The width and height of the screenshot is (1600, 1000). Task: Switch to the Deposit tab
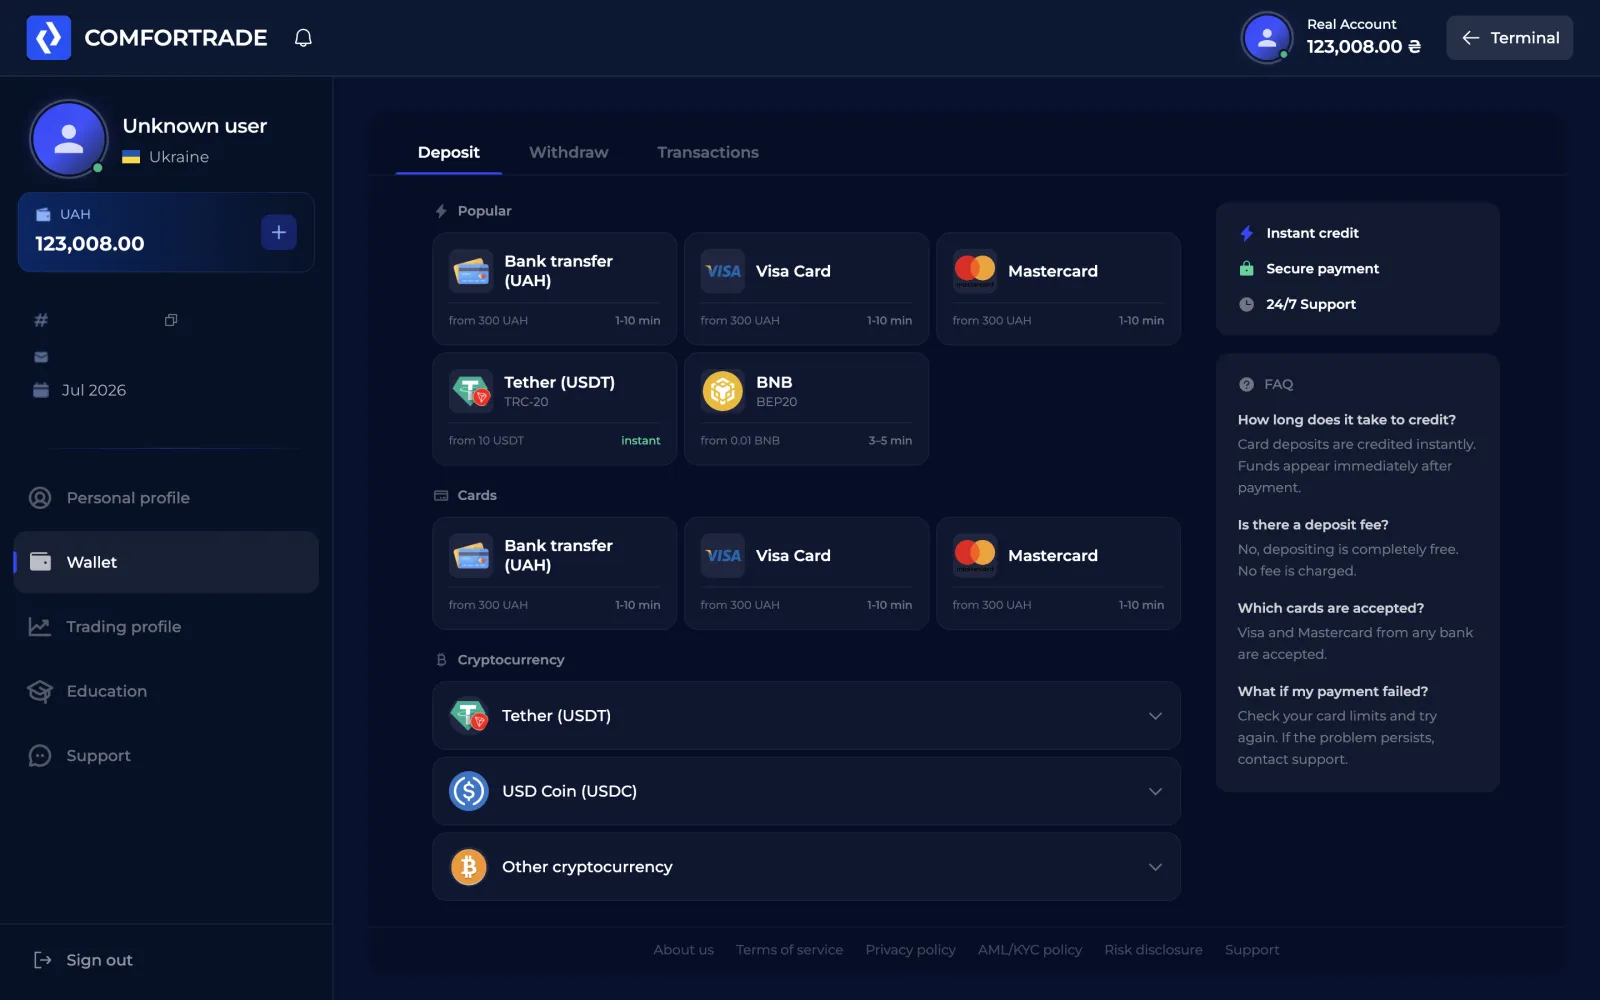[449, 152]
